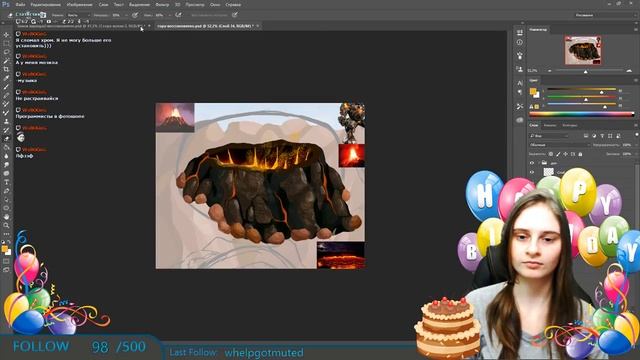
Task: Toggle Quick Mask mode
Action: (6, 261)
